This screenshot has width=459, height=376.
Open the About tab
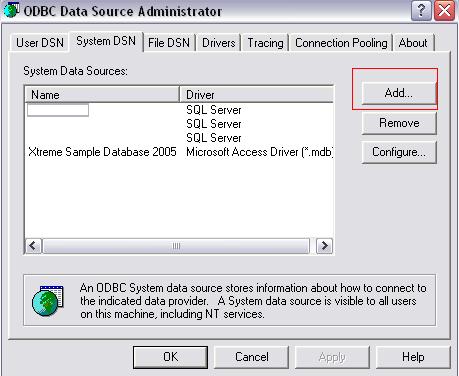(413, 43)
